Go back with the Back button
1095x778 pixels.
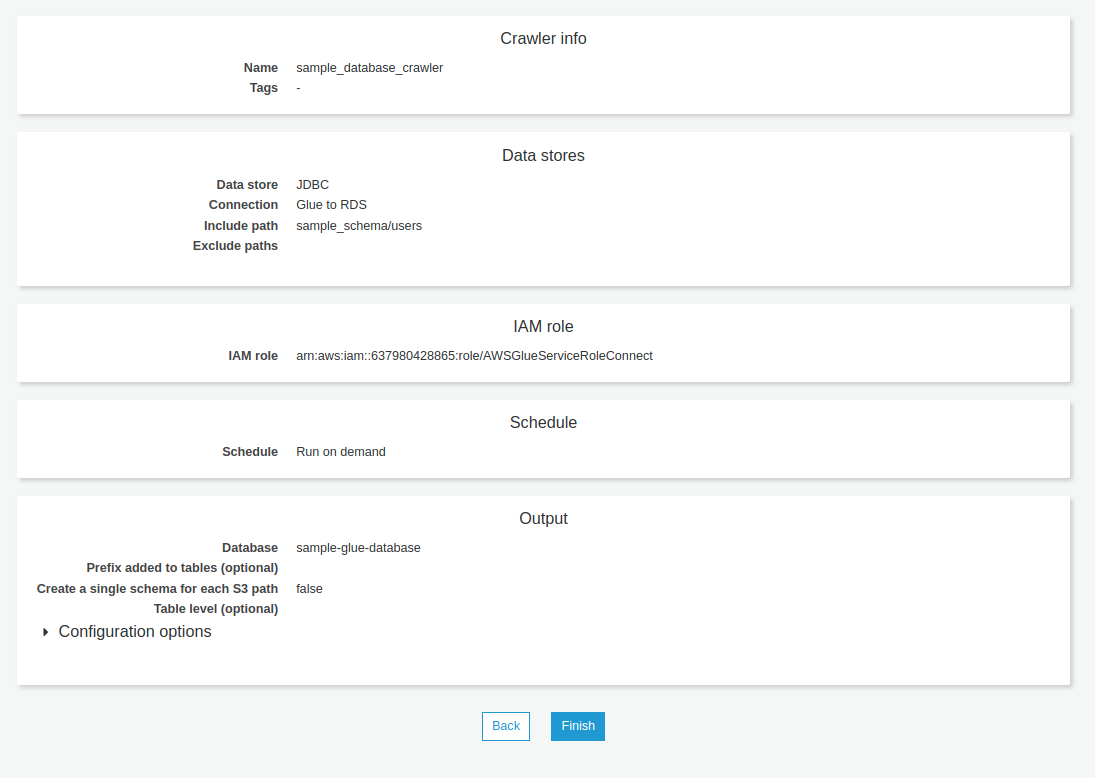click(x=505, y=726)
